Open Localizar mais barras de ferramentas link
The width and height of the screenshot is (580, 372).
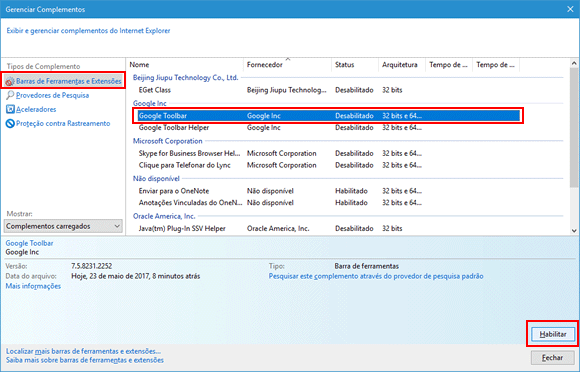tap(83, 351)
